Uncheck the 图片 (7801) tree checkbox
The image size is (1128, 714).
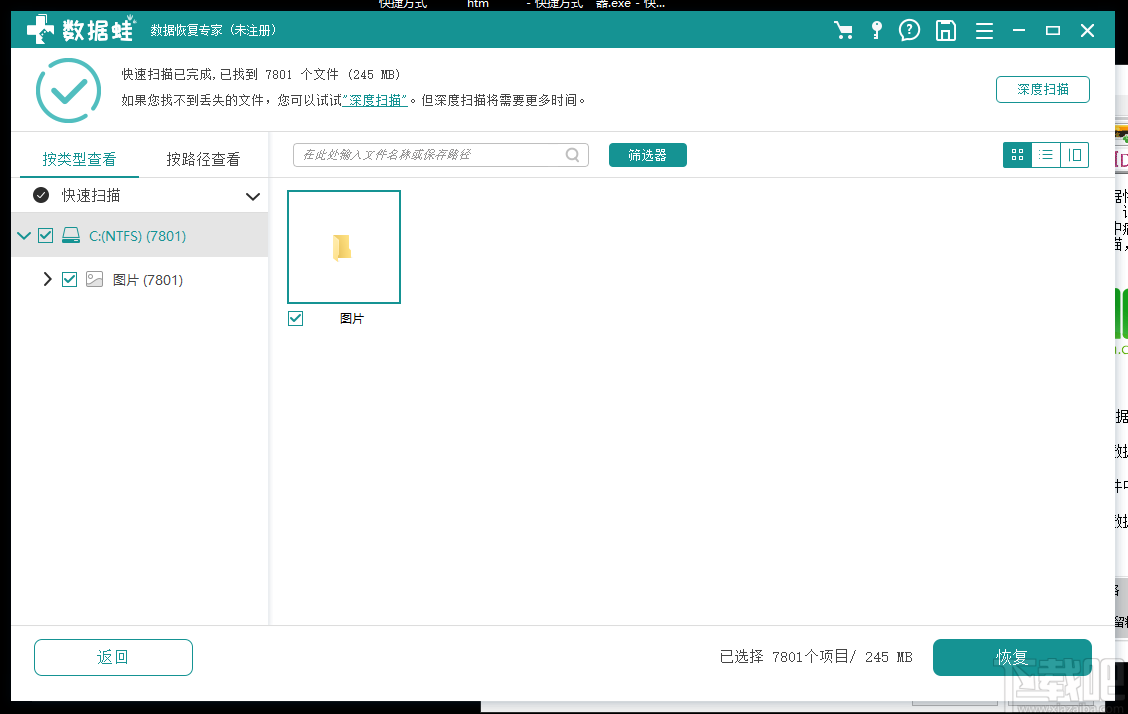(x=69, y=279)
